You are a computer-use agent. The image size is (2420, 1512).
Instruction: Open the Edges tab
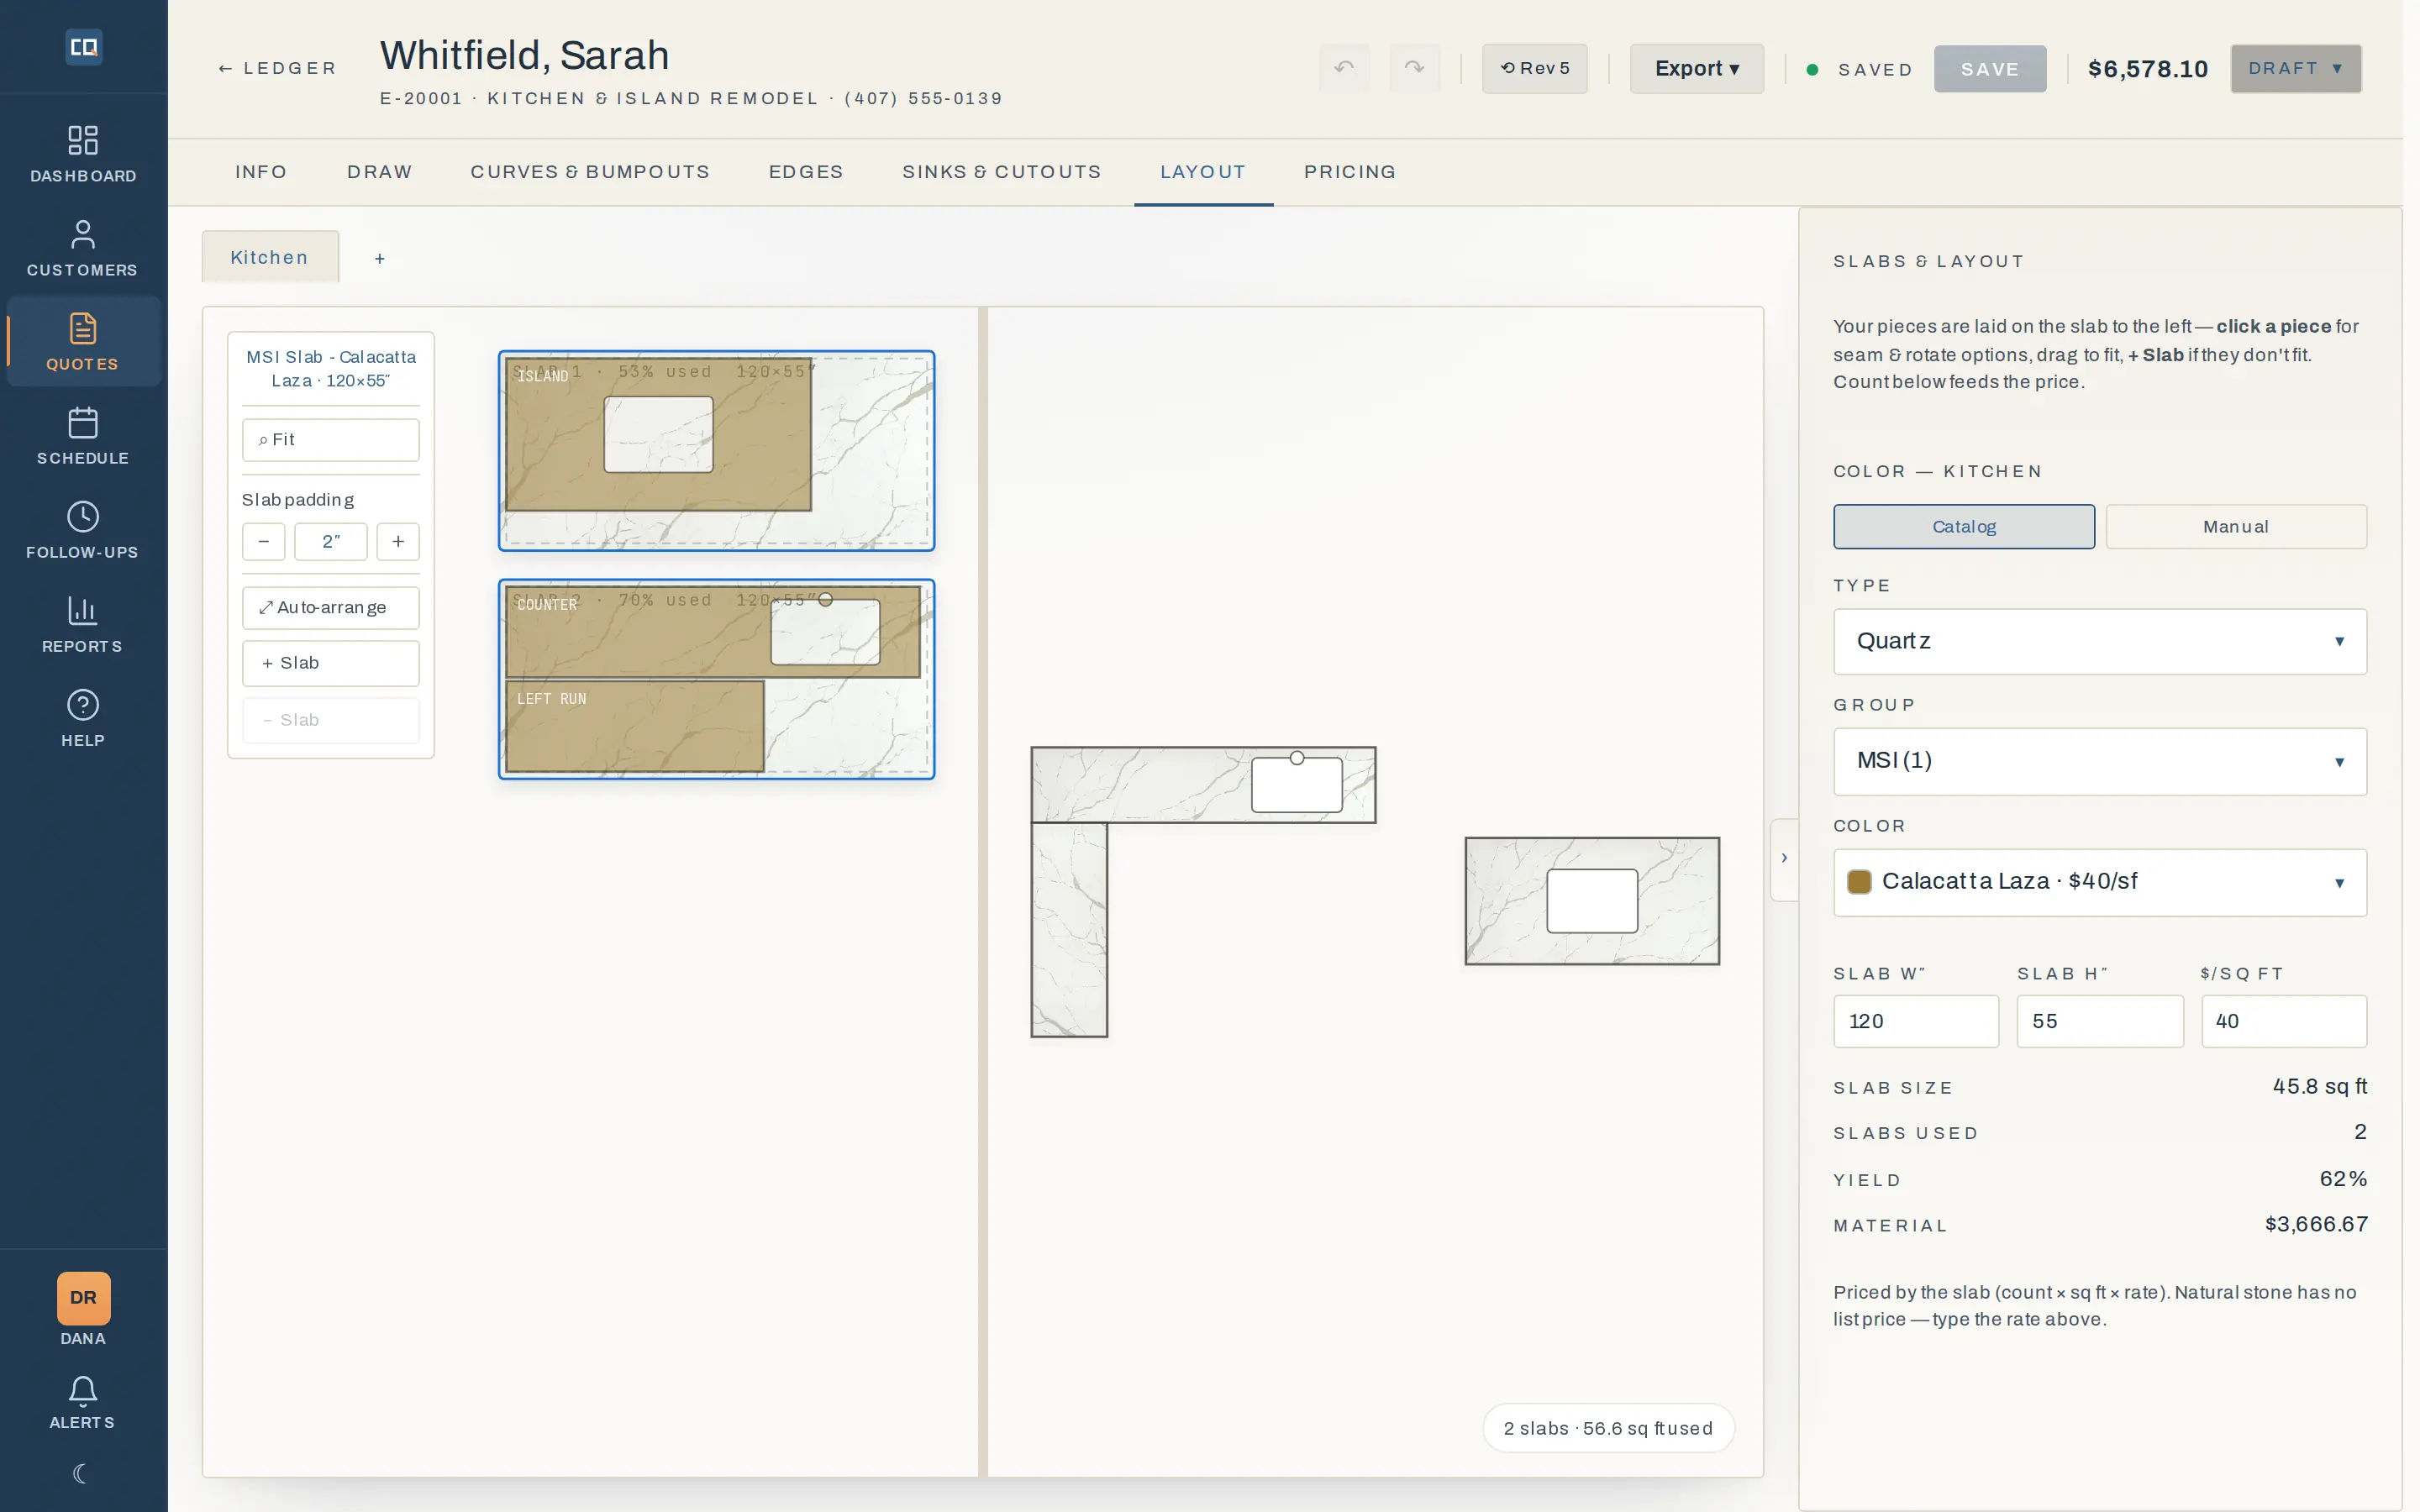pyautogui.click(x=806, y=172)
